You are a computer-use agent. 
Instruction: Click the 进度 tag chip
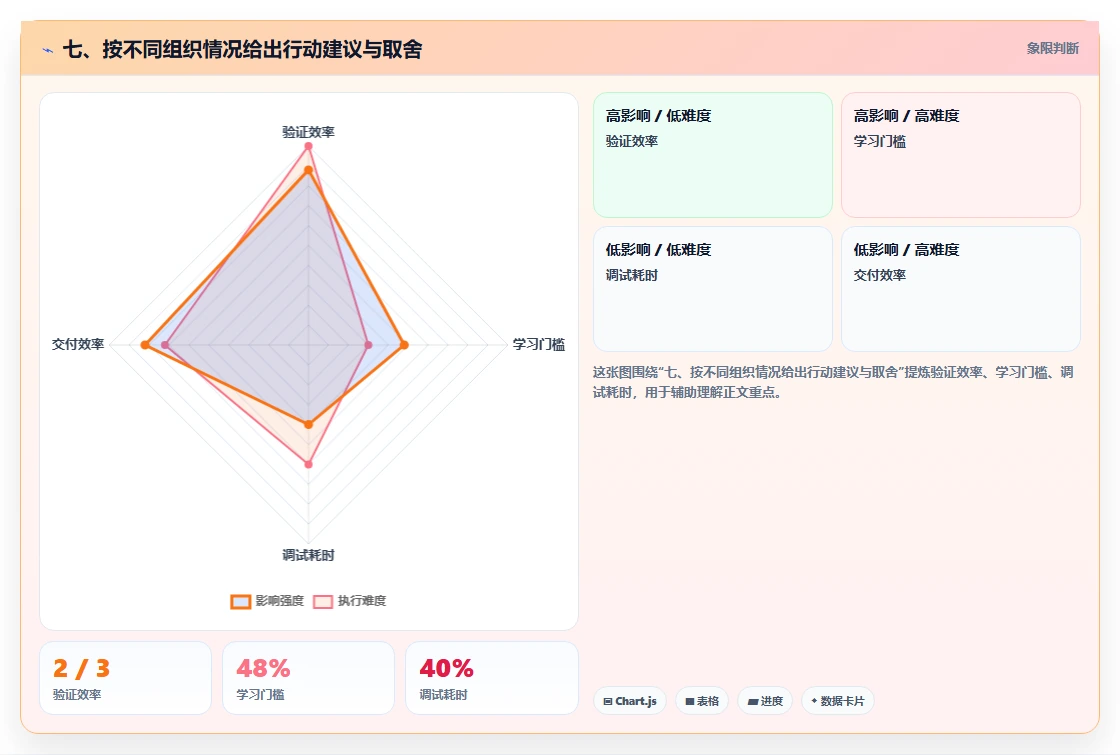[765, 701]
